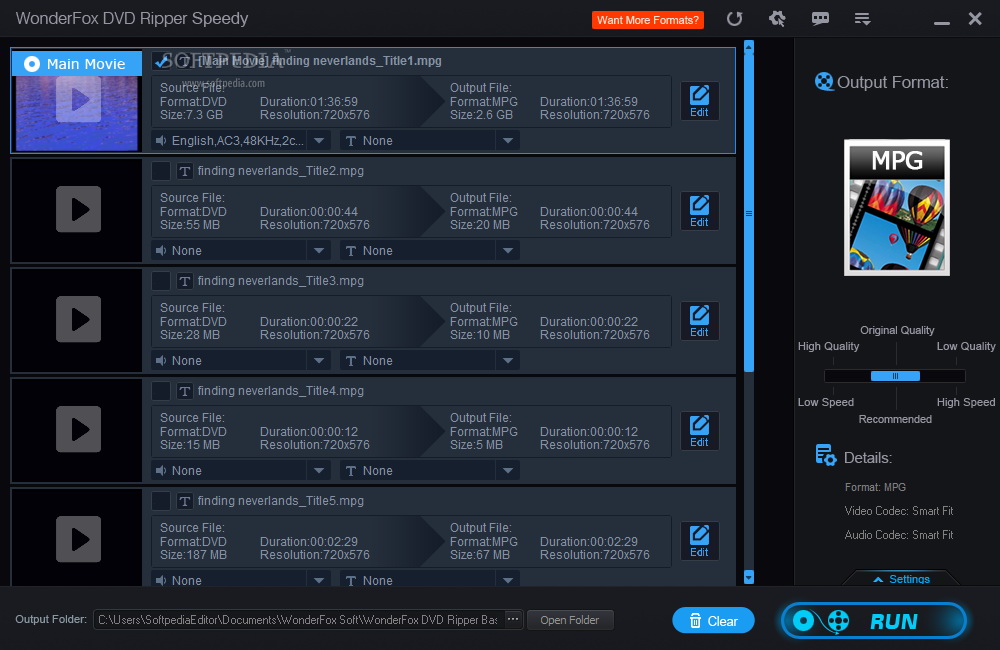Click Edit icon for Title2
The width and height of the screenshot is (1000, 650).
pos(699,212)
